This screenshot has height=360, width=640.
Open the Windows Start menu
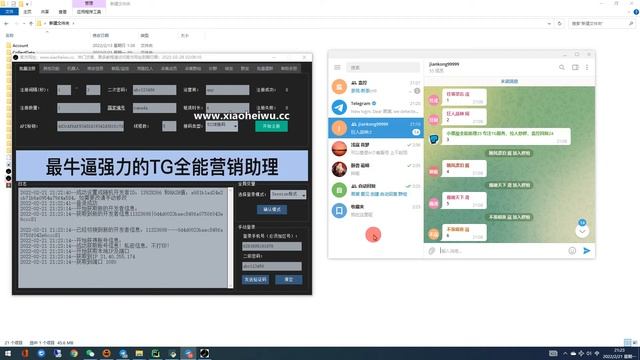(8, 353)
